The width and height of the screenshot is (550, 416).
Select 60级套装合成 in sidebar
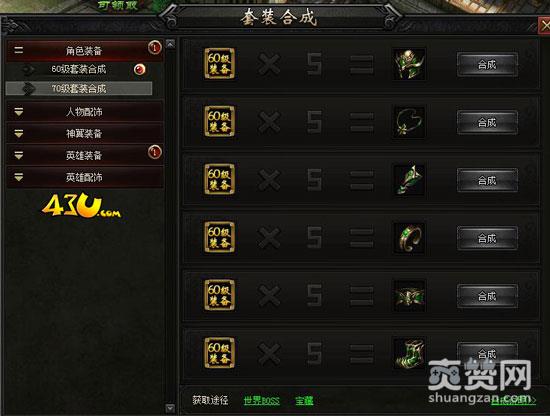point(79,69)
